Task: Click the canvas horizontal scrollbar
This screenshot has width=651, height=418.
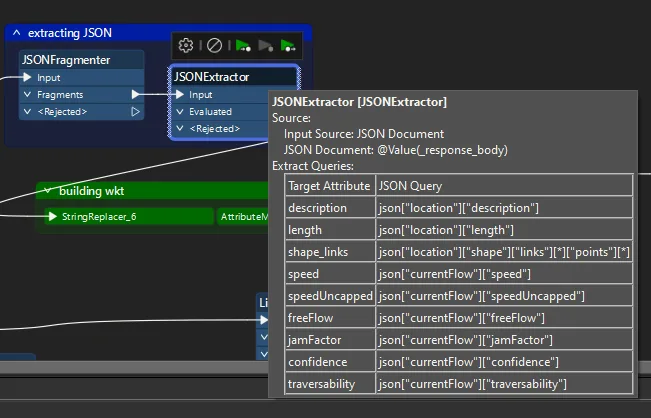Action: [x=134, y=367]
